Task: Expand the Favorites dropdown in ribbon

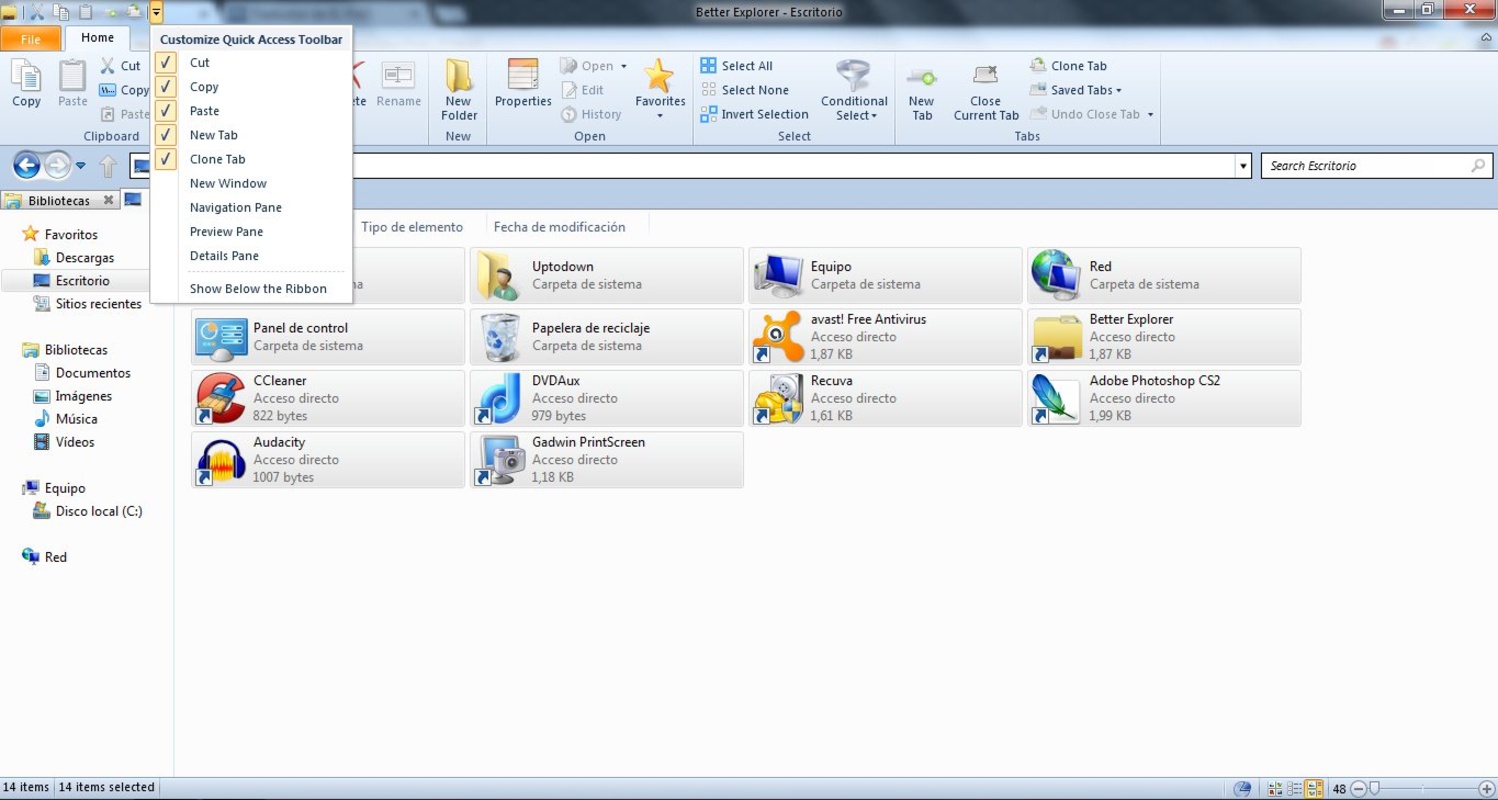Action: coord(659,116)
